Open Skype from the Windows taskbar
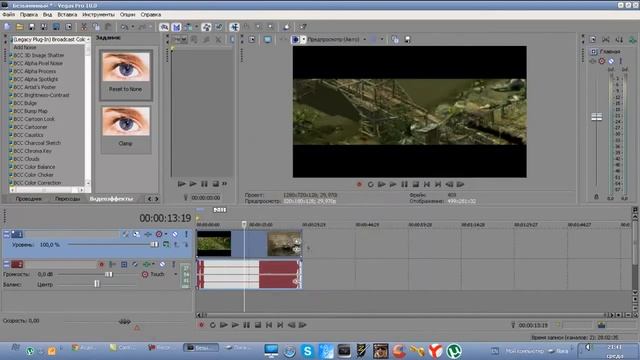The width and height of the screenshot is (640, 360). [307, 351]
